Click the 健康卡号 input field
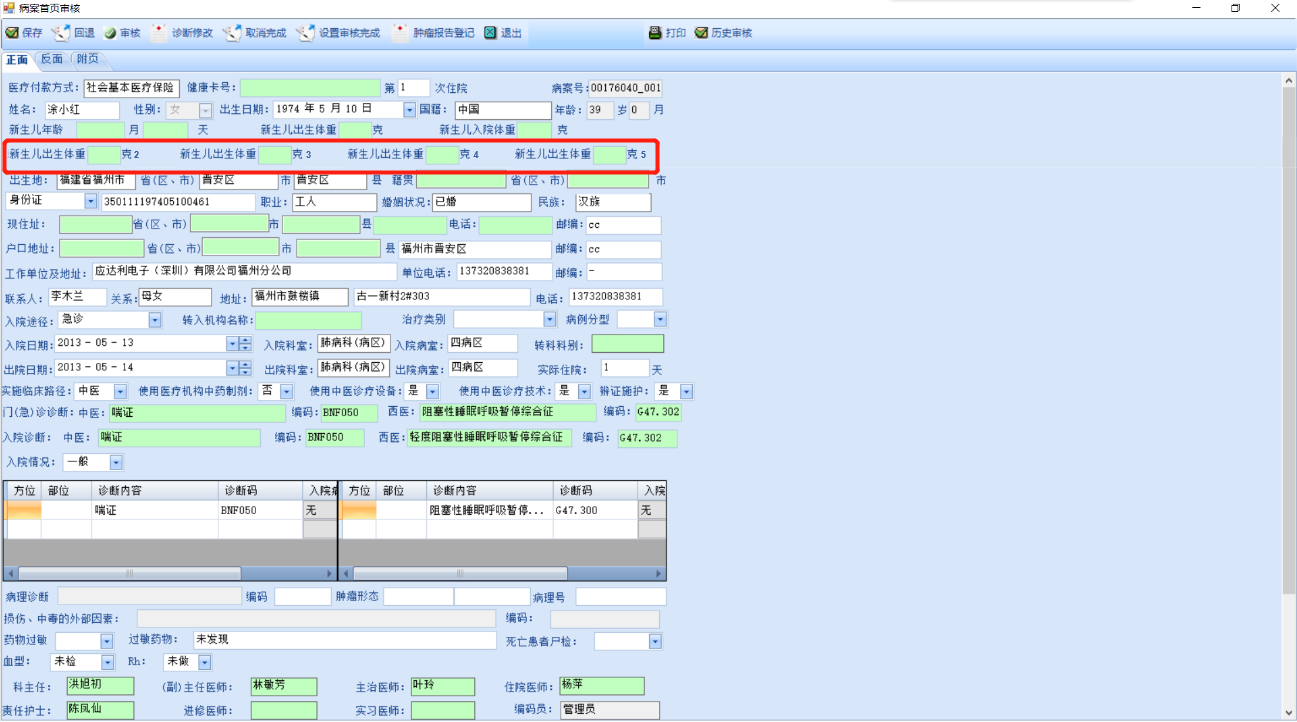The height and width of the screenshot is (722, 1297). [x=310, y=88]
